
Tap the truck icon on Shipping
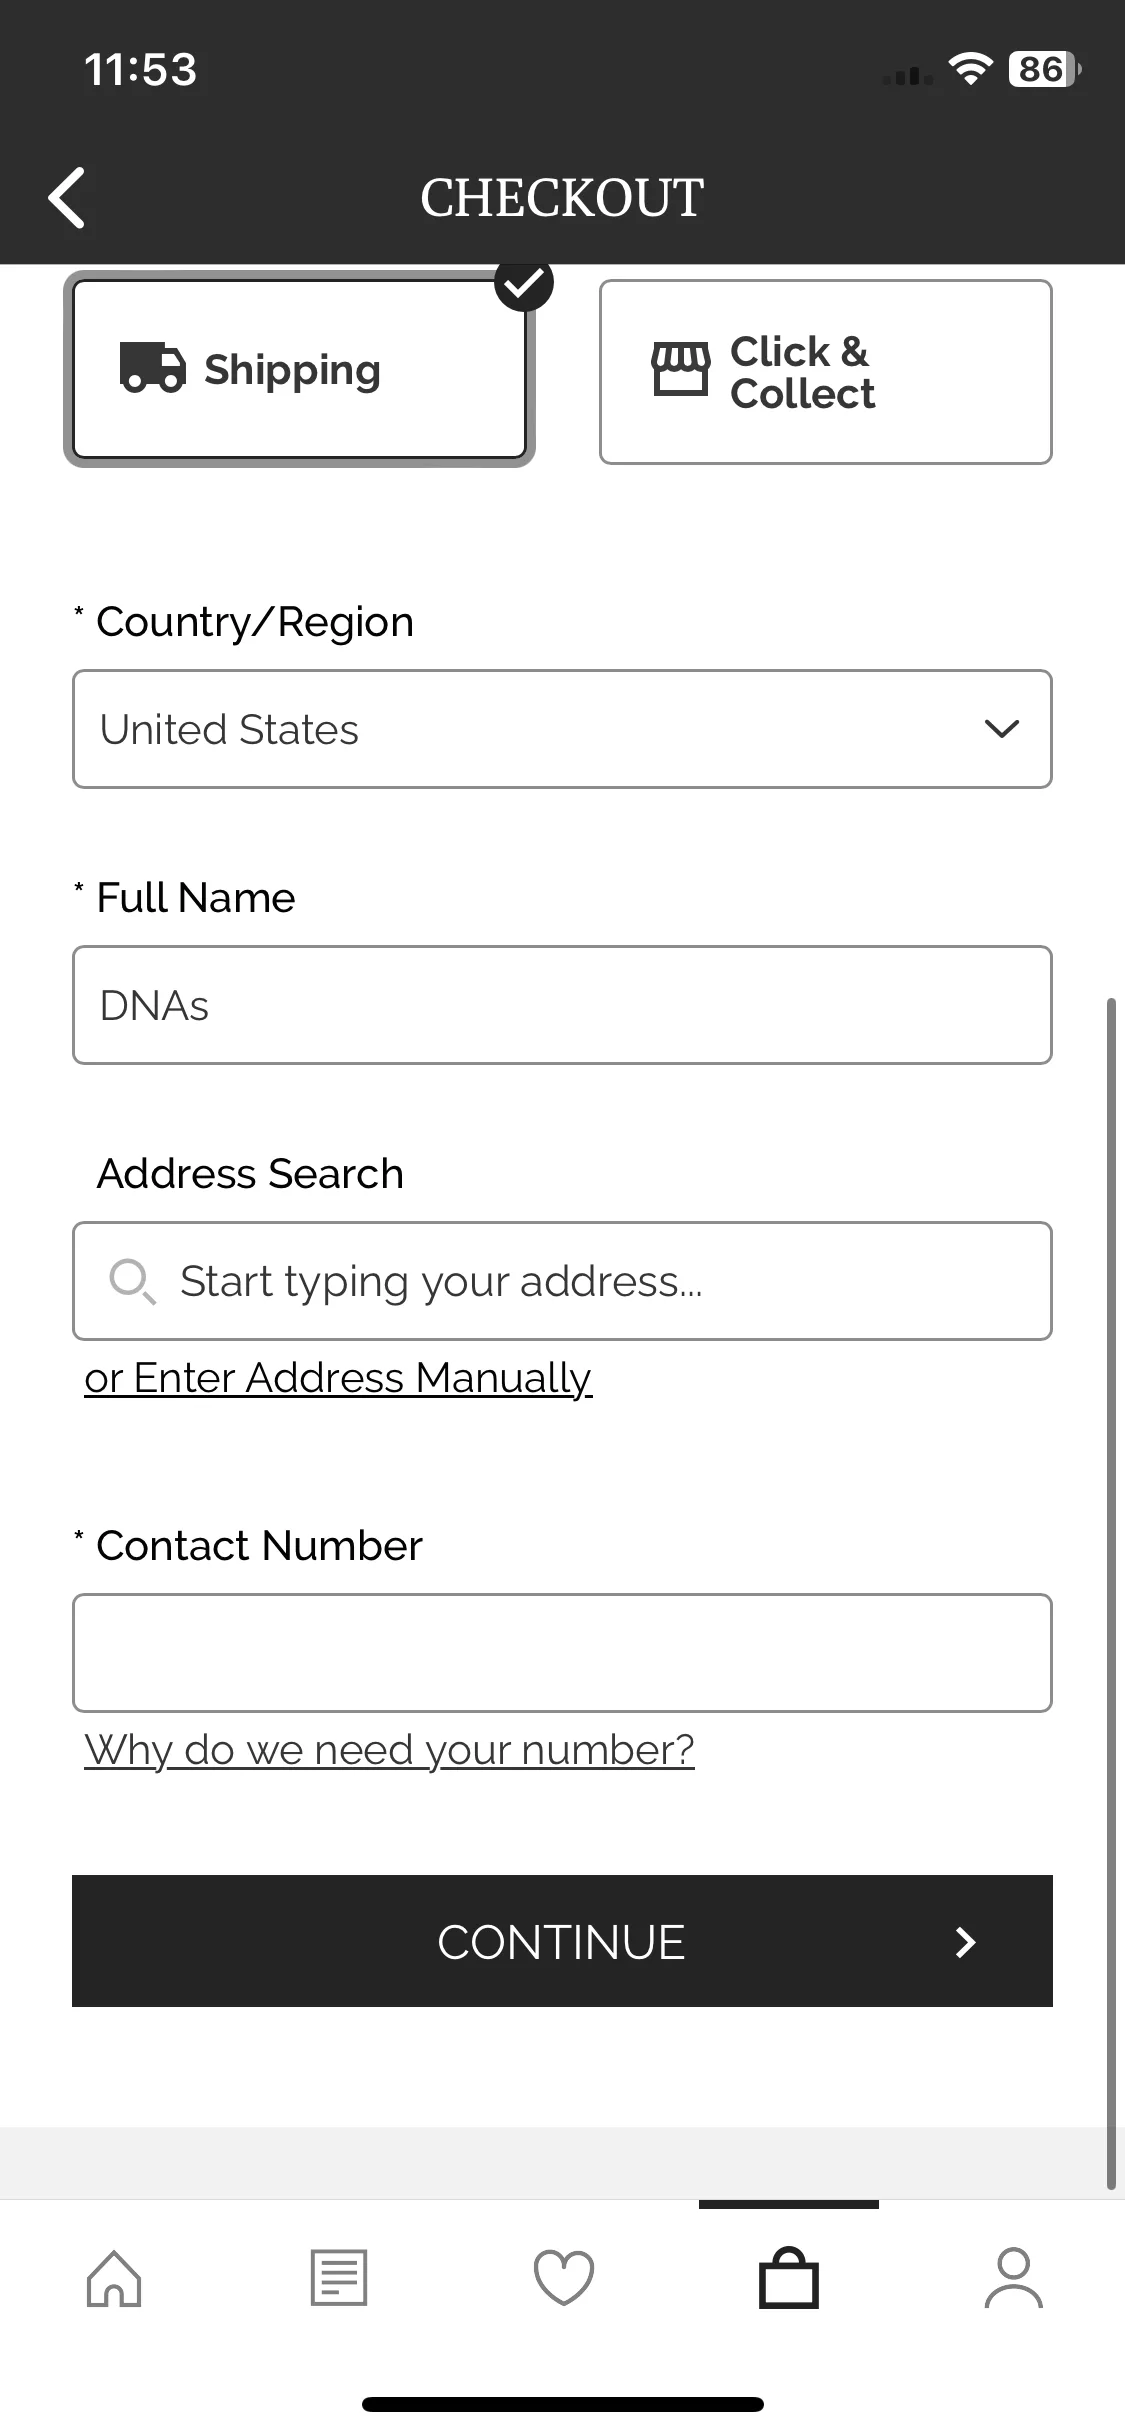coord(153,367)
